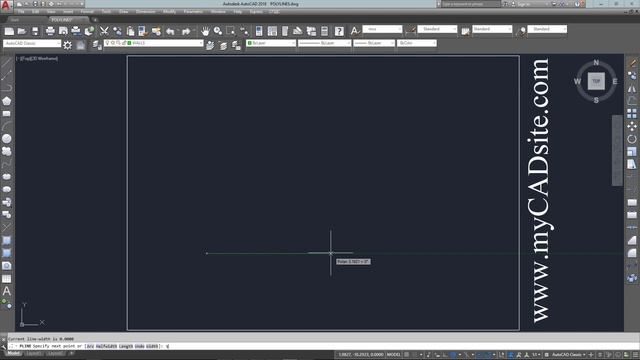
Task: Expand the text style dropdown
Action: click(x=400, y=29)
